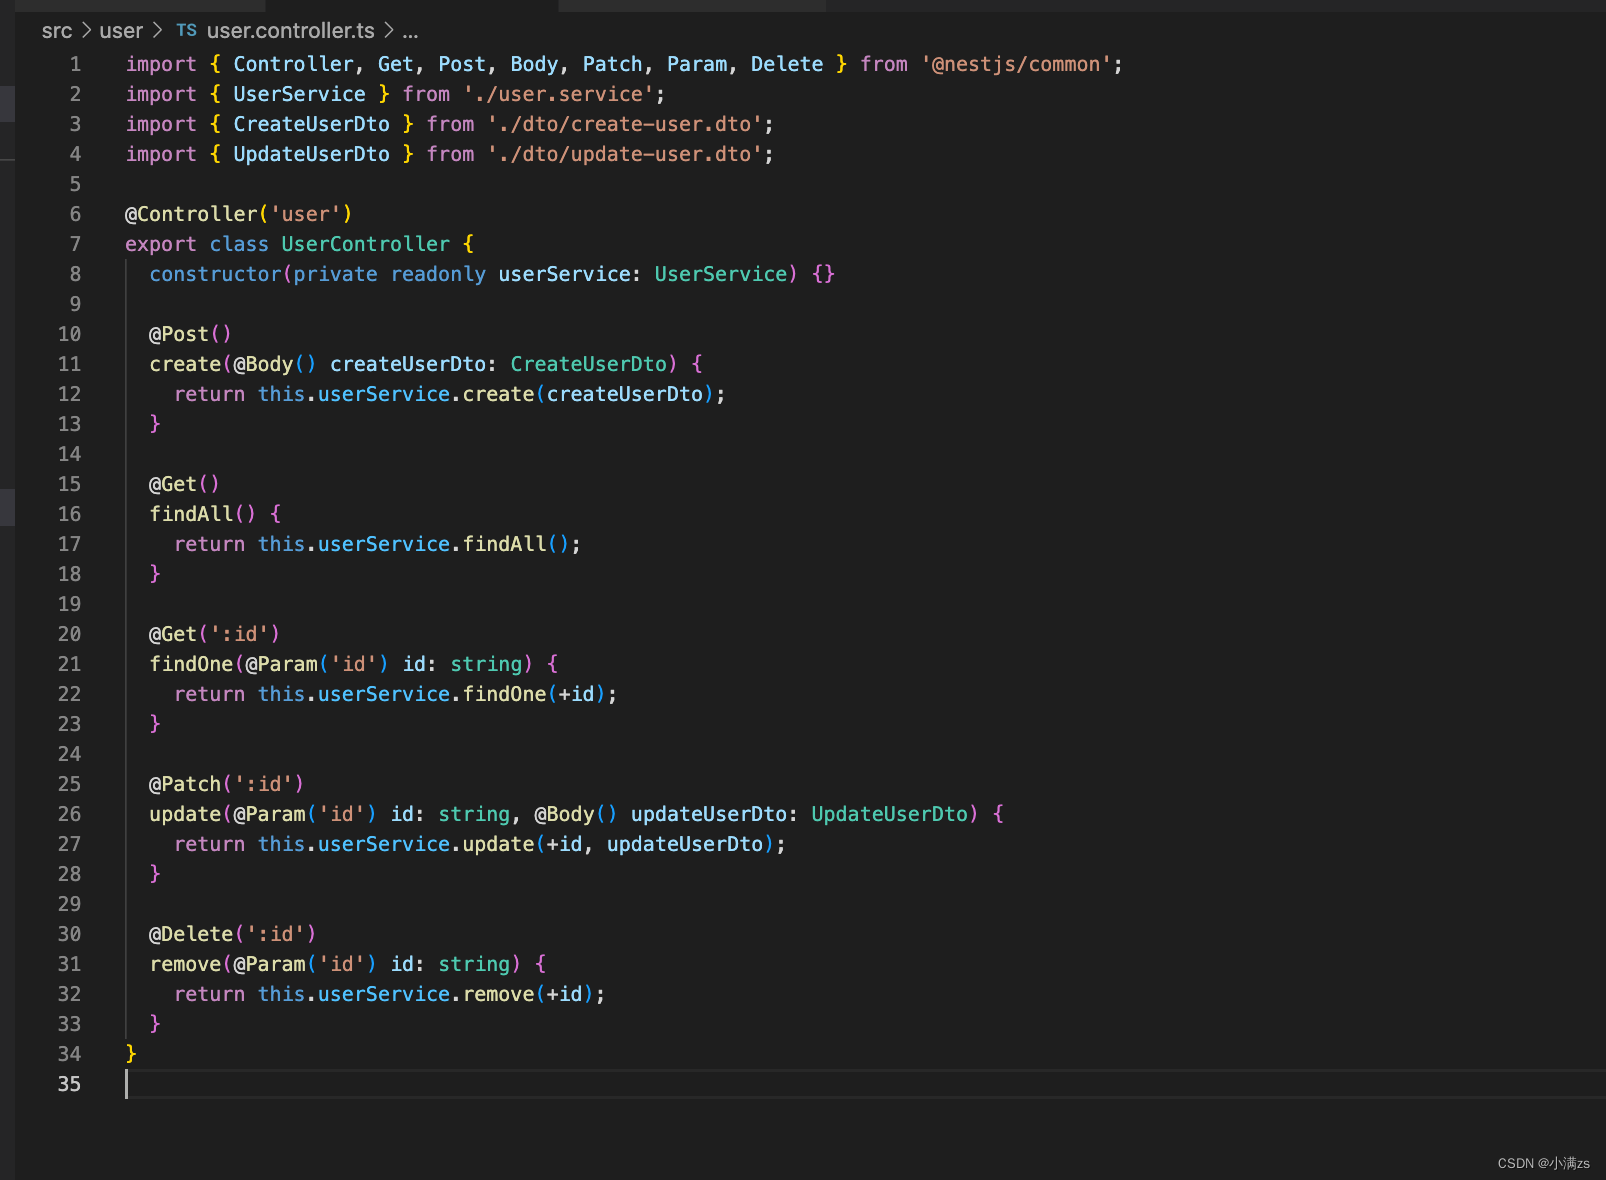Image resolution: width=1606 pixels, height=1180 pixels.
Task: Click the closing class brace on line 34
Action: [x=131, y=1054]
